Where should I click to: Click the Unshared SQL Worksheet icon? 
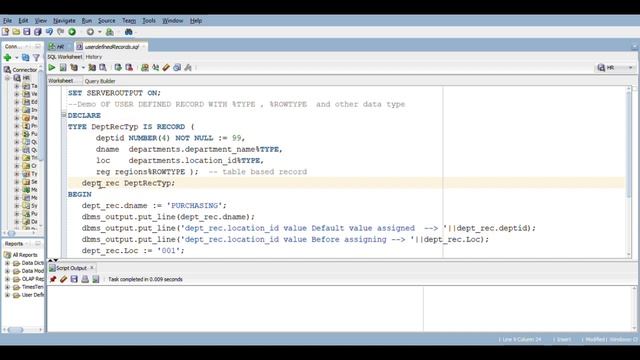(144, 67)
